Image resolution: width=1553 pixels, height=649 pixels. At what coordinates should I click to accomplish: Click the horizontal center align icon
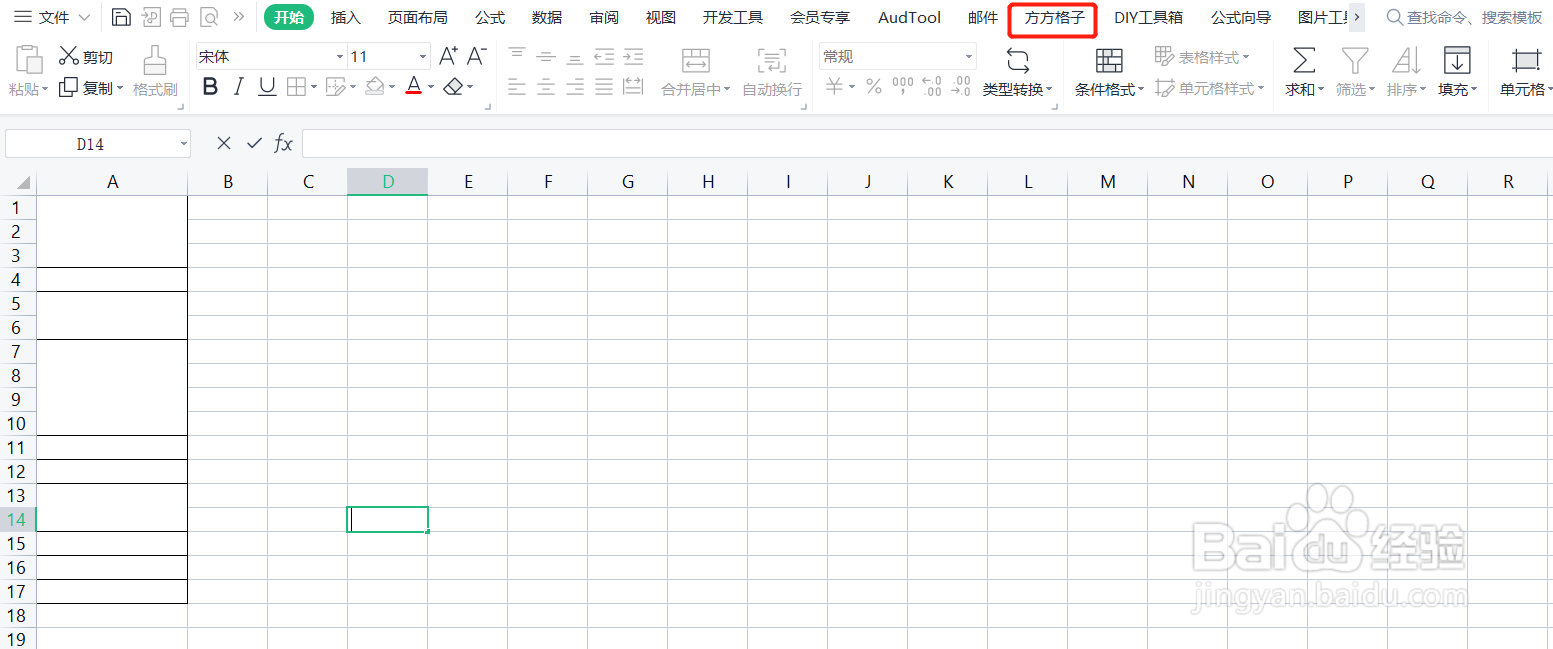546,87
